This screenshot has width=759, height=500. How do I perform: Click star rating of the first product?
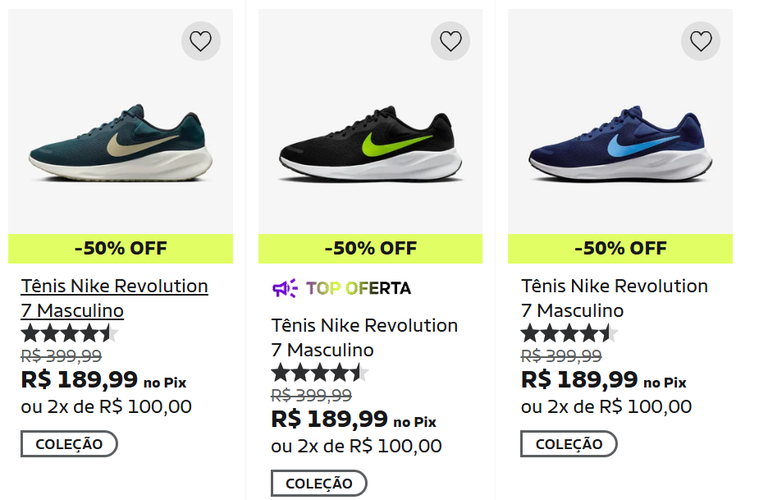[69, 333]
